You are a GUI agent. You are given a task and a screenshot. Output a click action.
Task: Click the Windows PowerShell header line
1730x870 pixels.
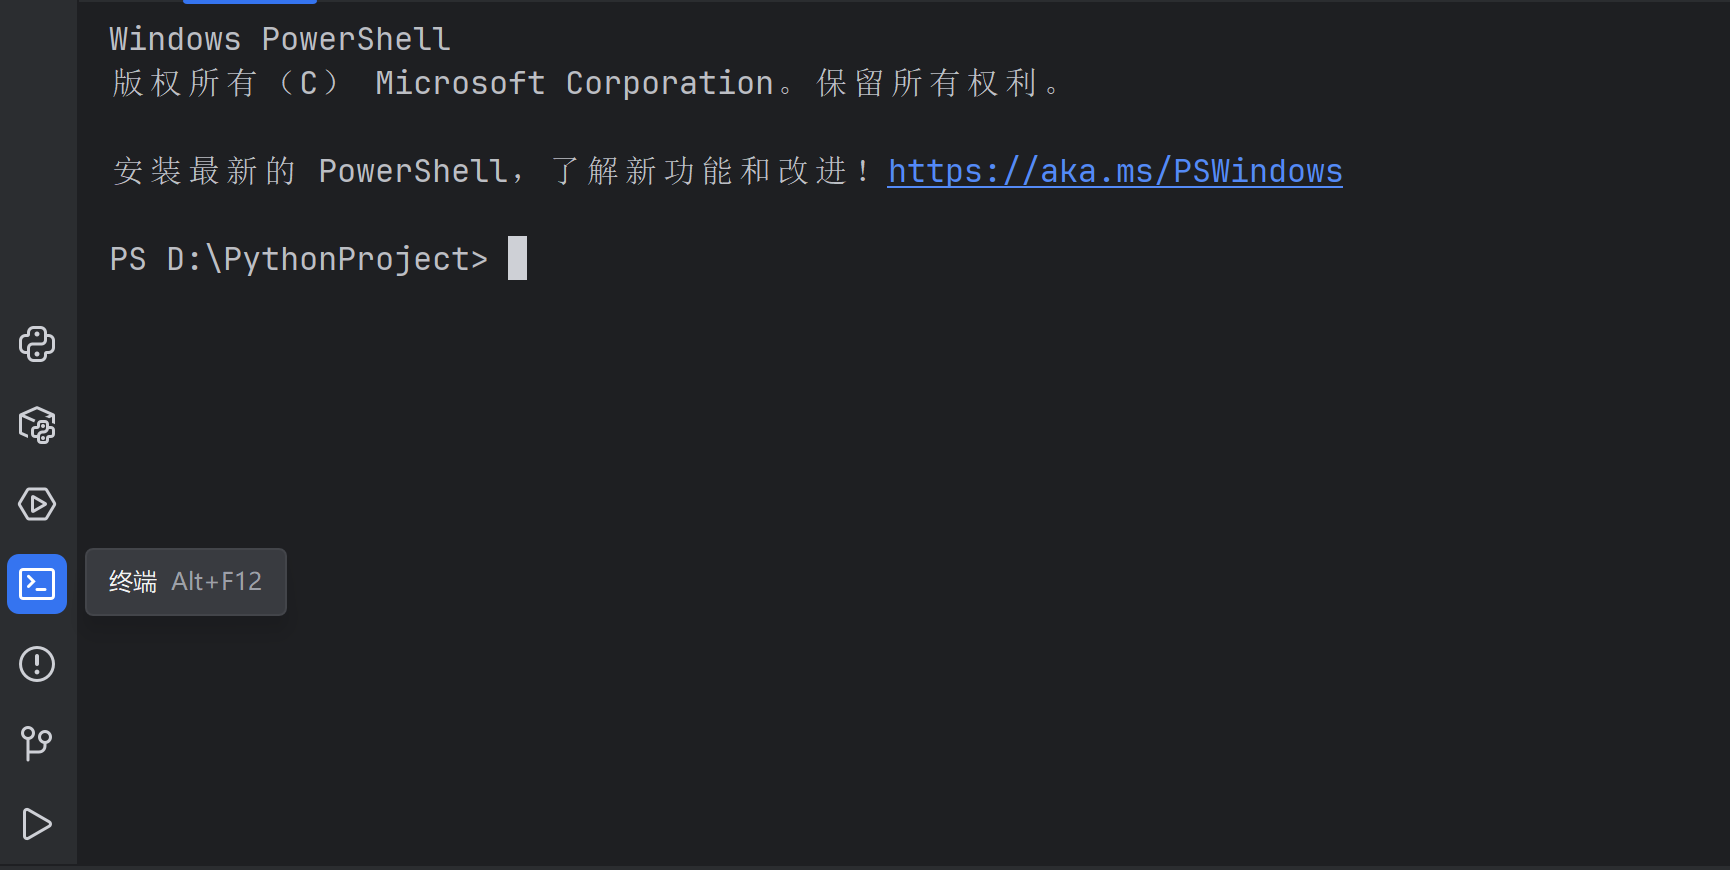280,39
